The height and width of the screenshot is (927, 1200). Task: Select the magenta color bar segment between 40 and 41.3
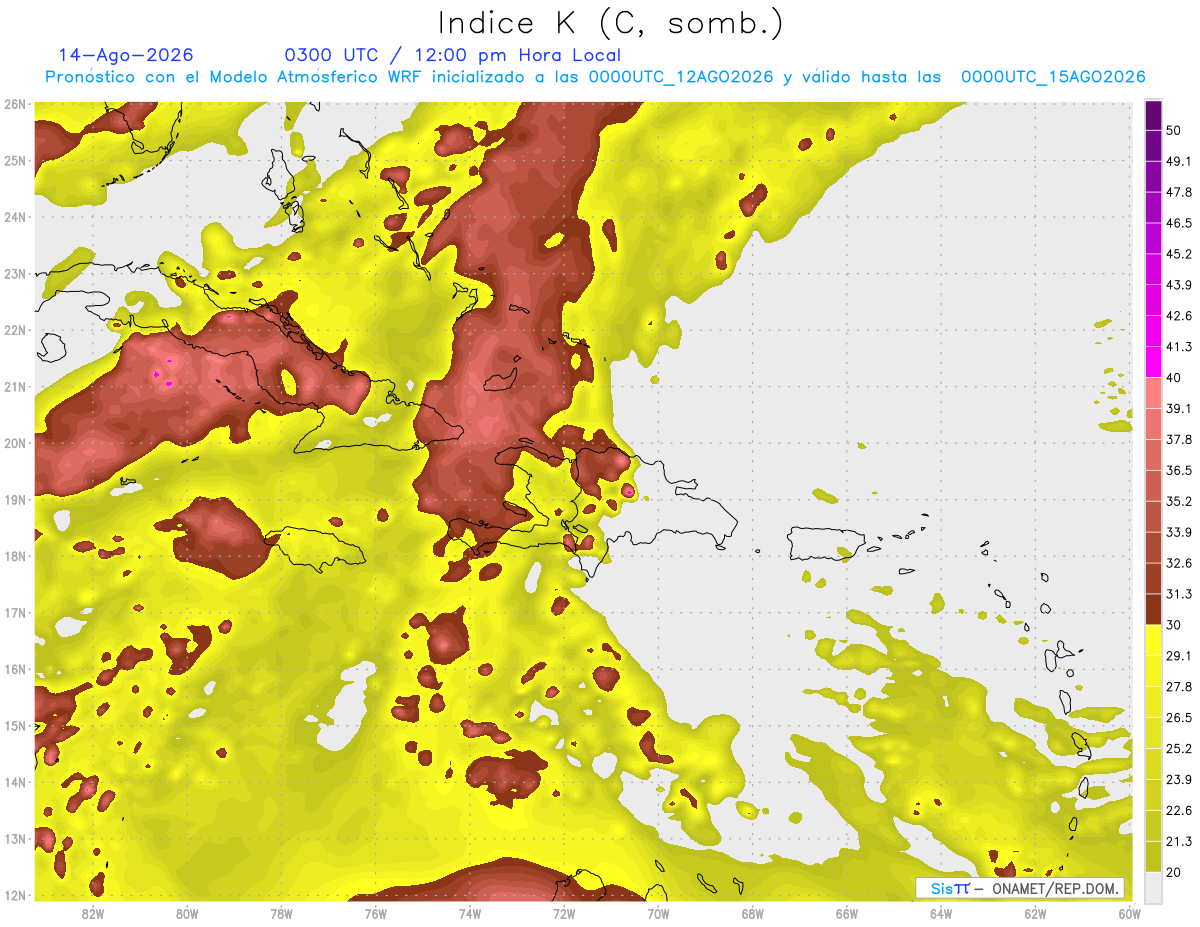(x=1153, y=362)
